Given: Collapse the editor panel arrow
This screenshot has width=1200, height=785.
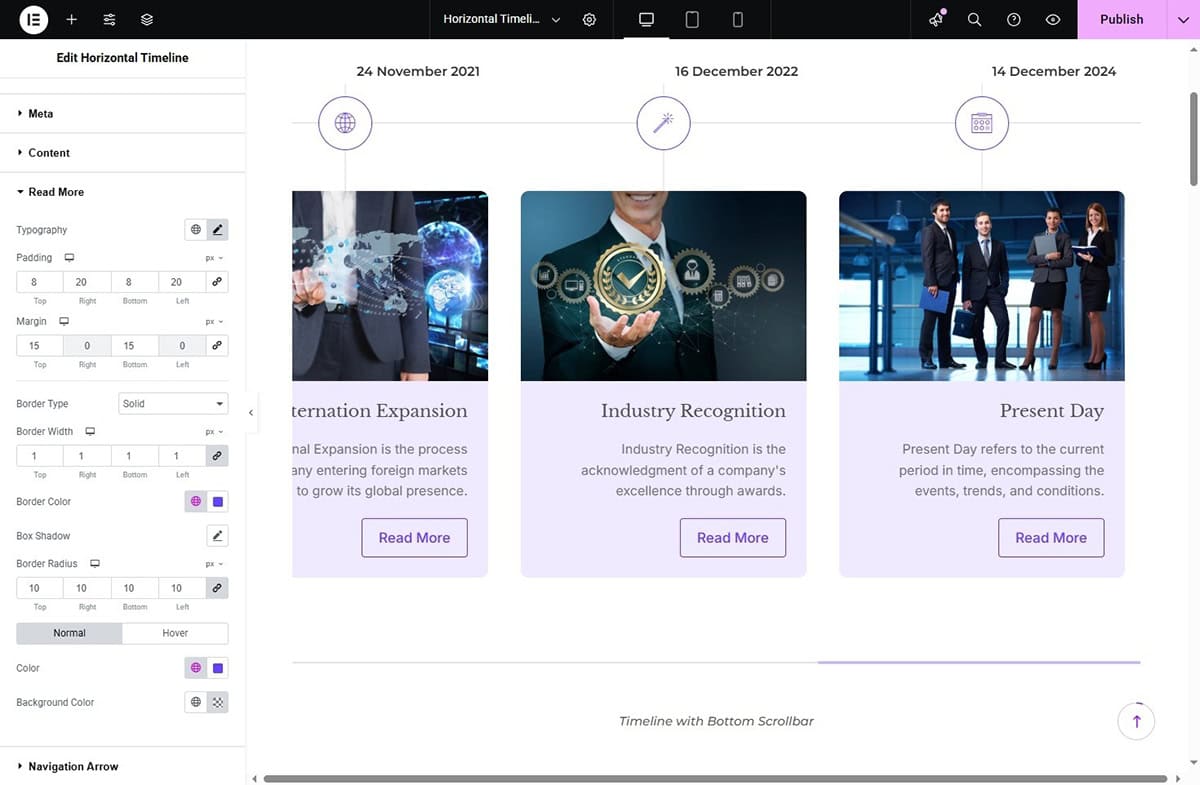Looking at the screenshot, I should click(251, 412).
